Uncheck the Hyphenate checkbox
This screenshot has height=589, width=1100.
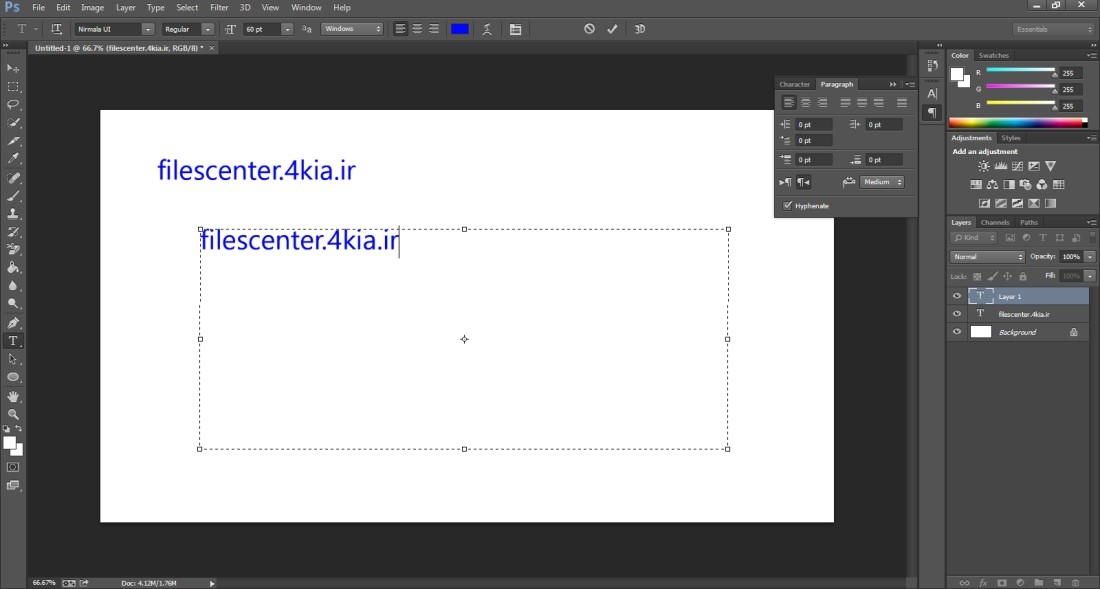(x=788, y=205)
